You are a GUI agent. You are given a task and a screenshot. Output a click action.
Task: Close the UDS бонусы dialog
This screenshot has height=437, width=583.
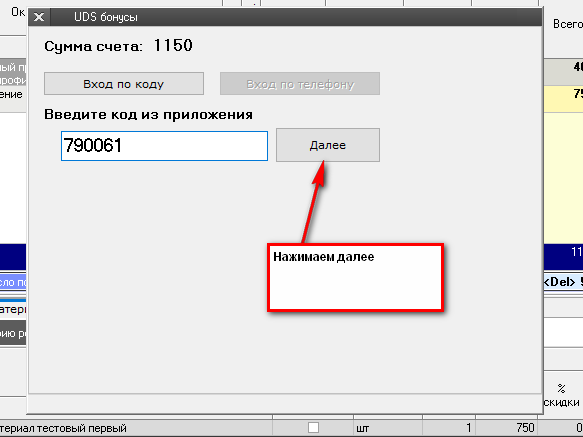pyautogui.click(x=39, y=17)
